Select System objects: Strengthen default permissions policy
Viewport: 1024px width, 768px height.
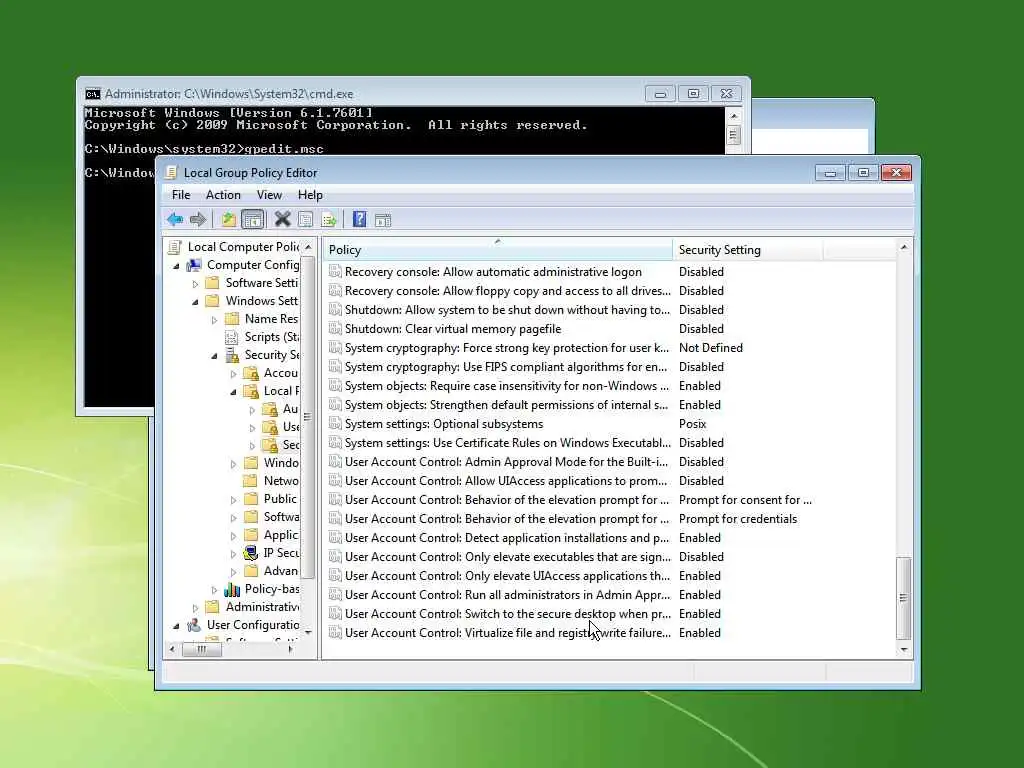(x=506, y=404)
